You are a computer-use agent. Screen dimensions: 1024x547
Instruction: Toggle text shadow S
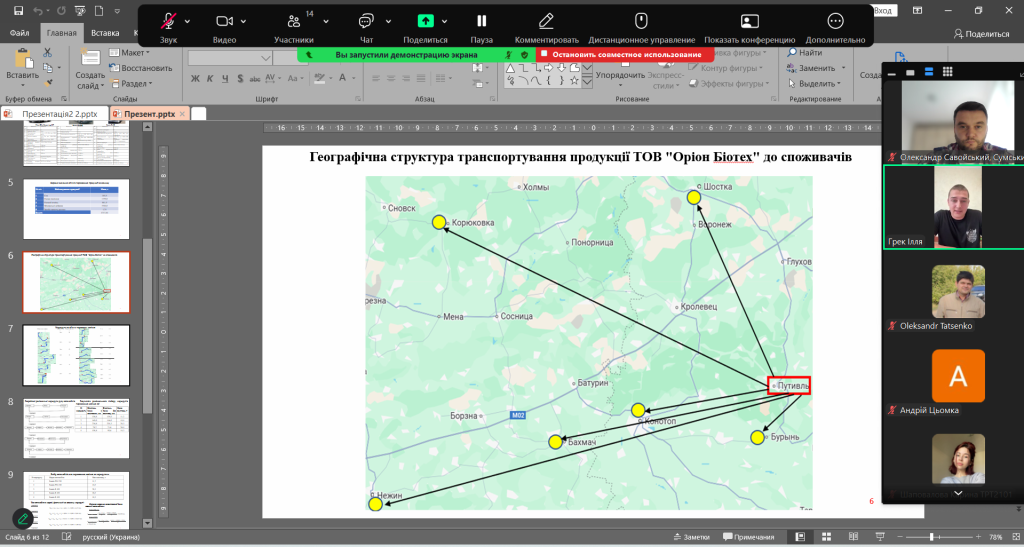tap(240, 78)
